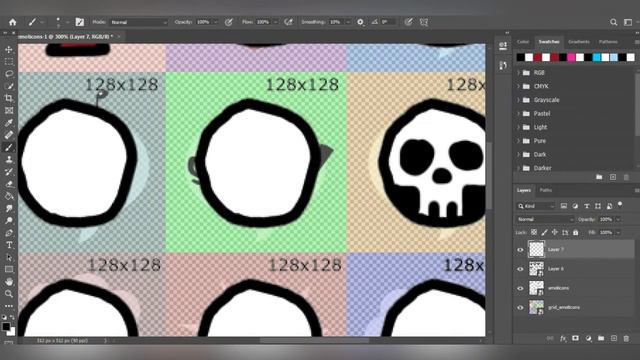Expand the RGB swatch group
This screenshot has height=360, width=640.
(519, 73)
